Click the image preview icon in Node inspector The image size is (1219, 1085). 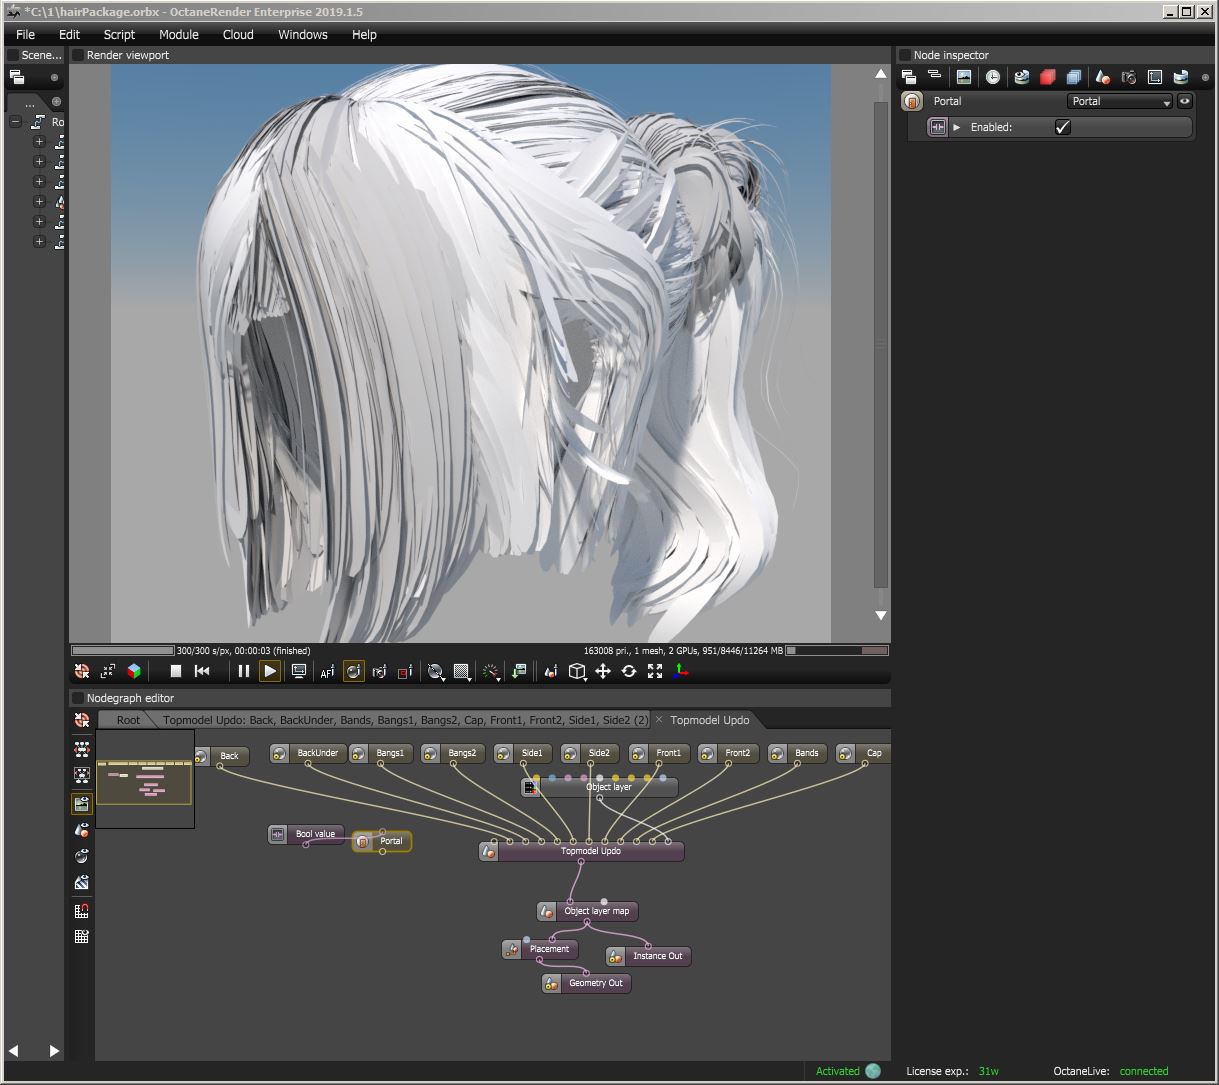pos(964,77)
